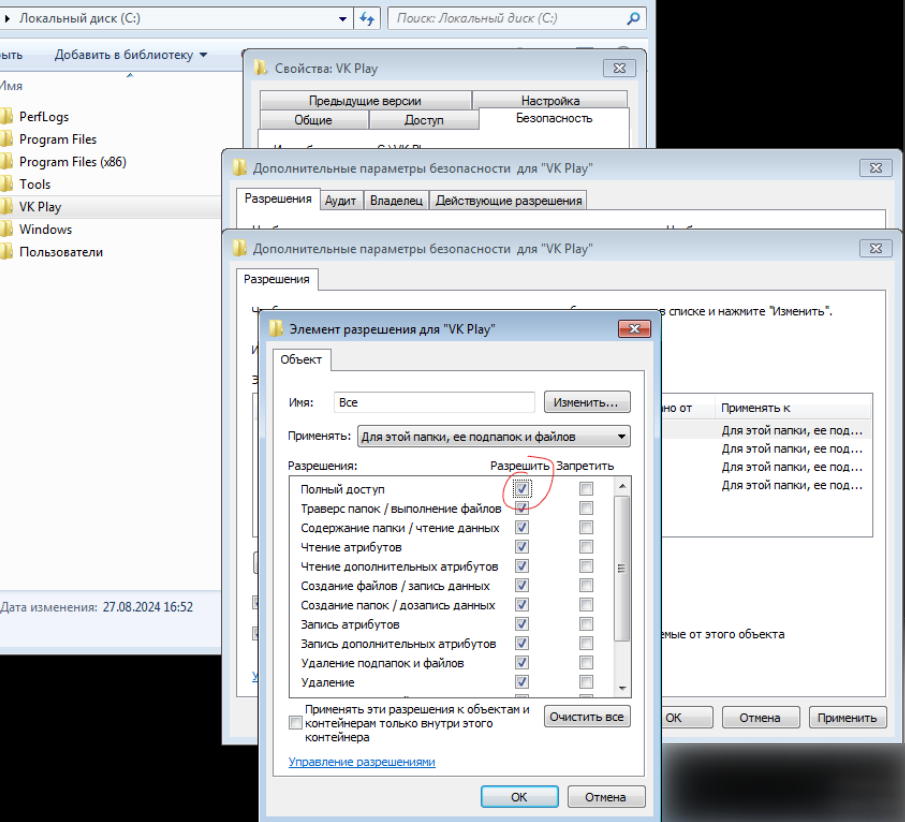
Task: Toggle Allow for 'Чтение атрибутов'
Action: pos(522,547)
